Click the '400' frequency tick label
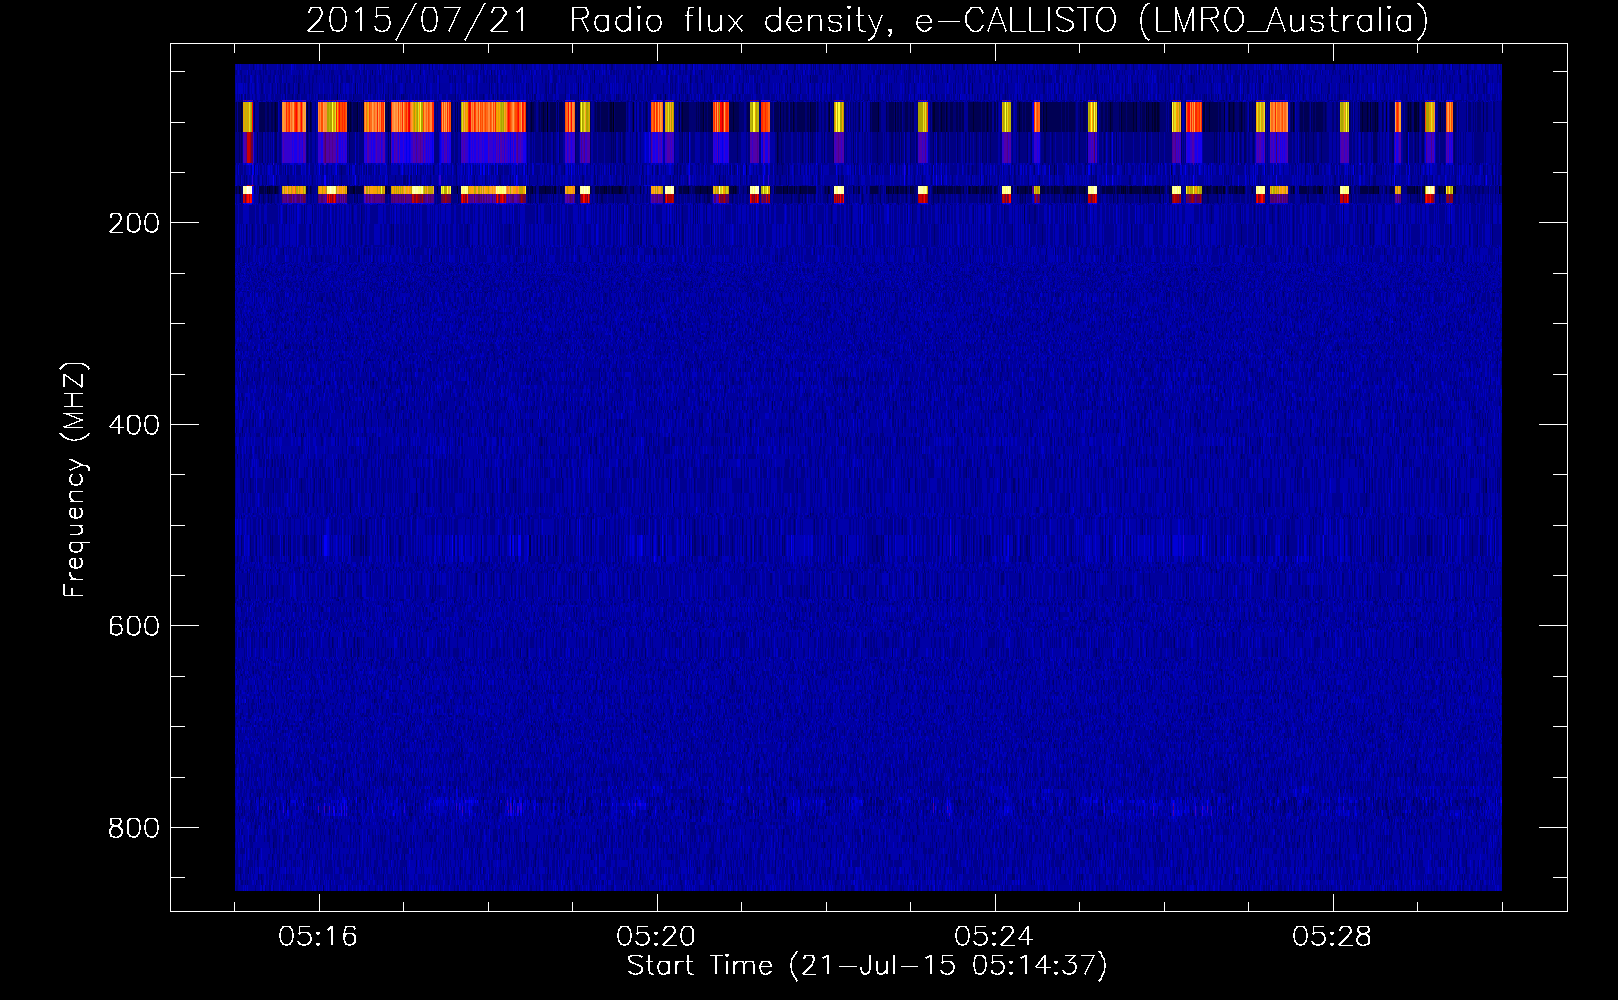The width and height of the screenshot is (1618, 1000). click(x=134, y=425)
